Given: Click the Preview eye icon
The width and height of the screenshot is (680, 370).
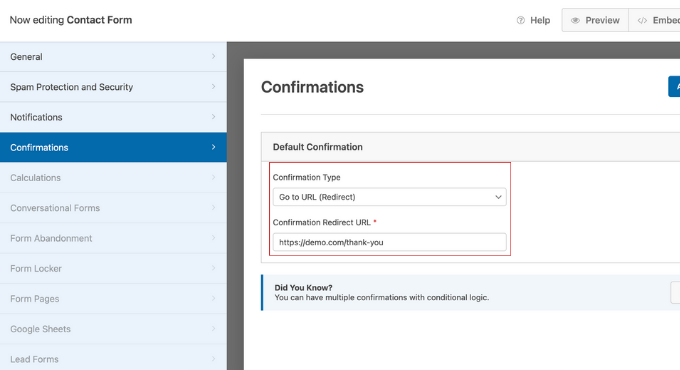Looking at the screenshot, I should tap(575, 20).
